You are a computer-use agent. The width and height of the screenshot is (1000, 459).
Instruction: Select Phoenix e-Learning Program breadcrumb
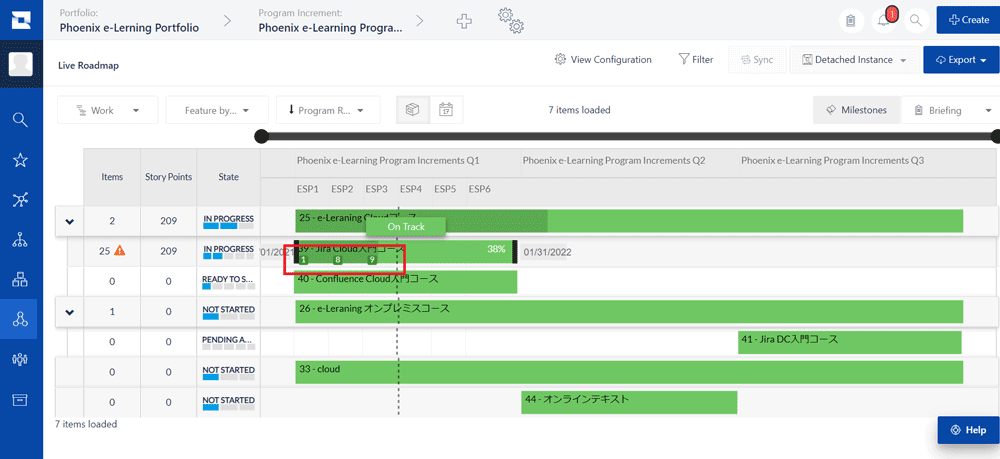[x=330, y=27]
